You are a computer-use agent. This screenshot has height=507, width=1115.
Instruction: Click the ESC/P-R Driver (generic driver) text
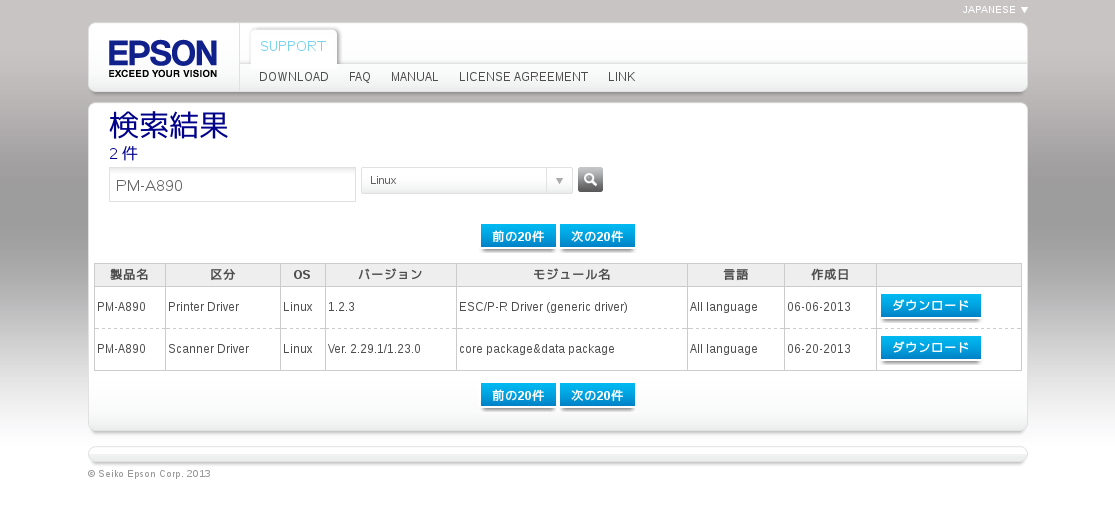pos(543,307)
